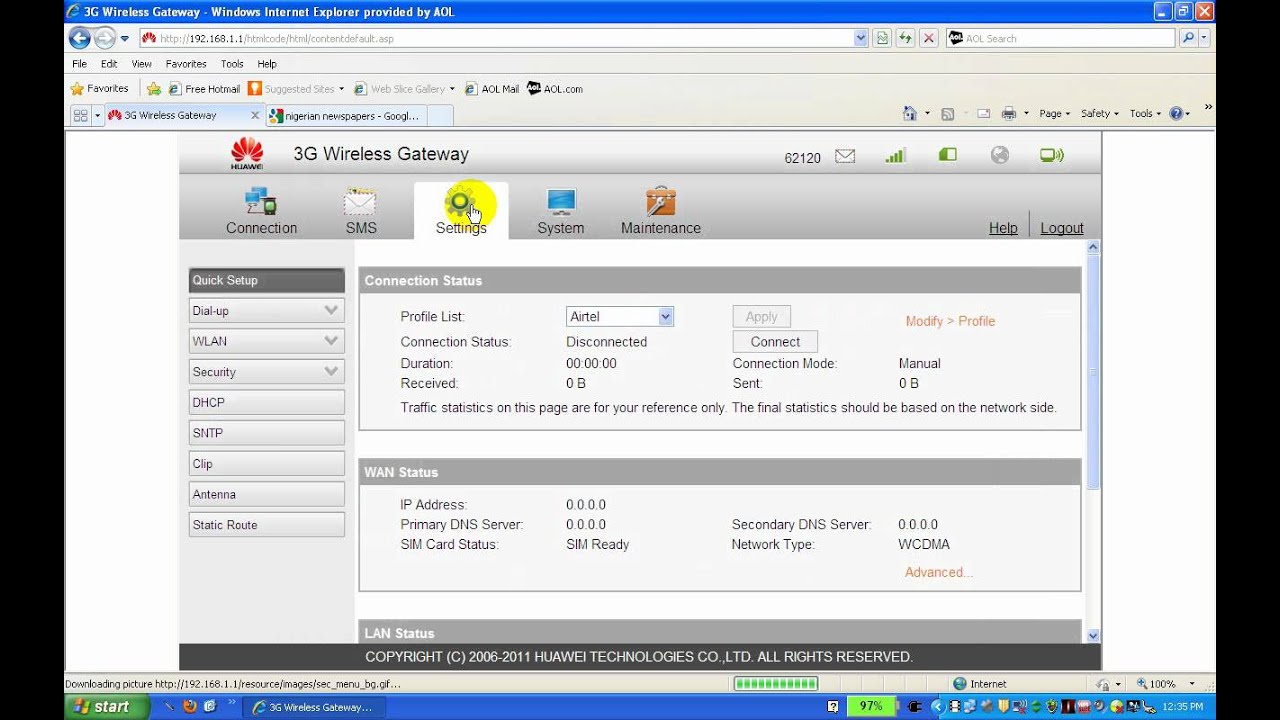Click the Read Mail icon

pos(983,113)
